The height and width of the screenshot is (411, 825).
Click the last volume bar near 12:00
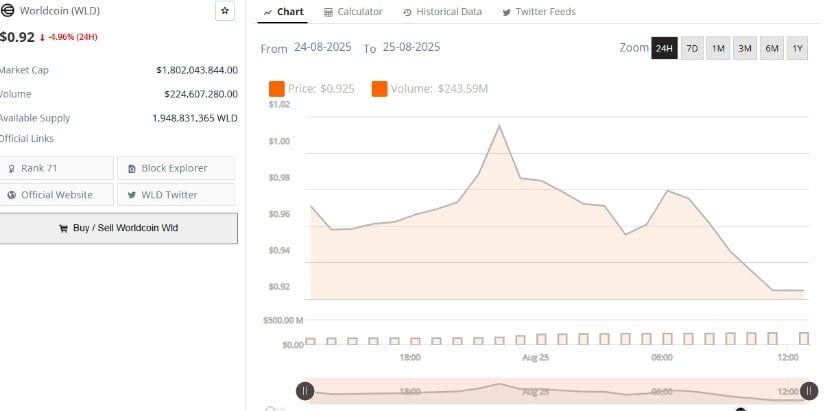point(804,338)
